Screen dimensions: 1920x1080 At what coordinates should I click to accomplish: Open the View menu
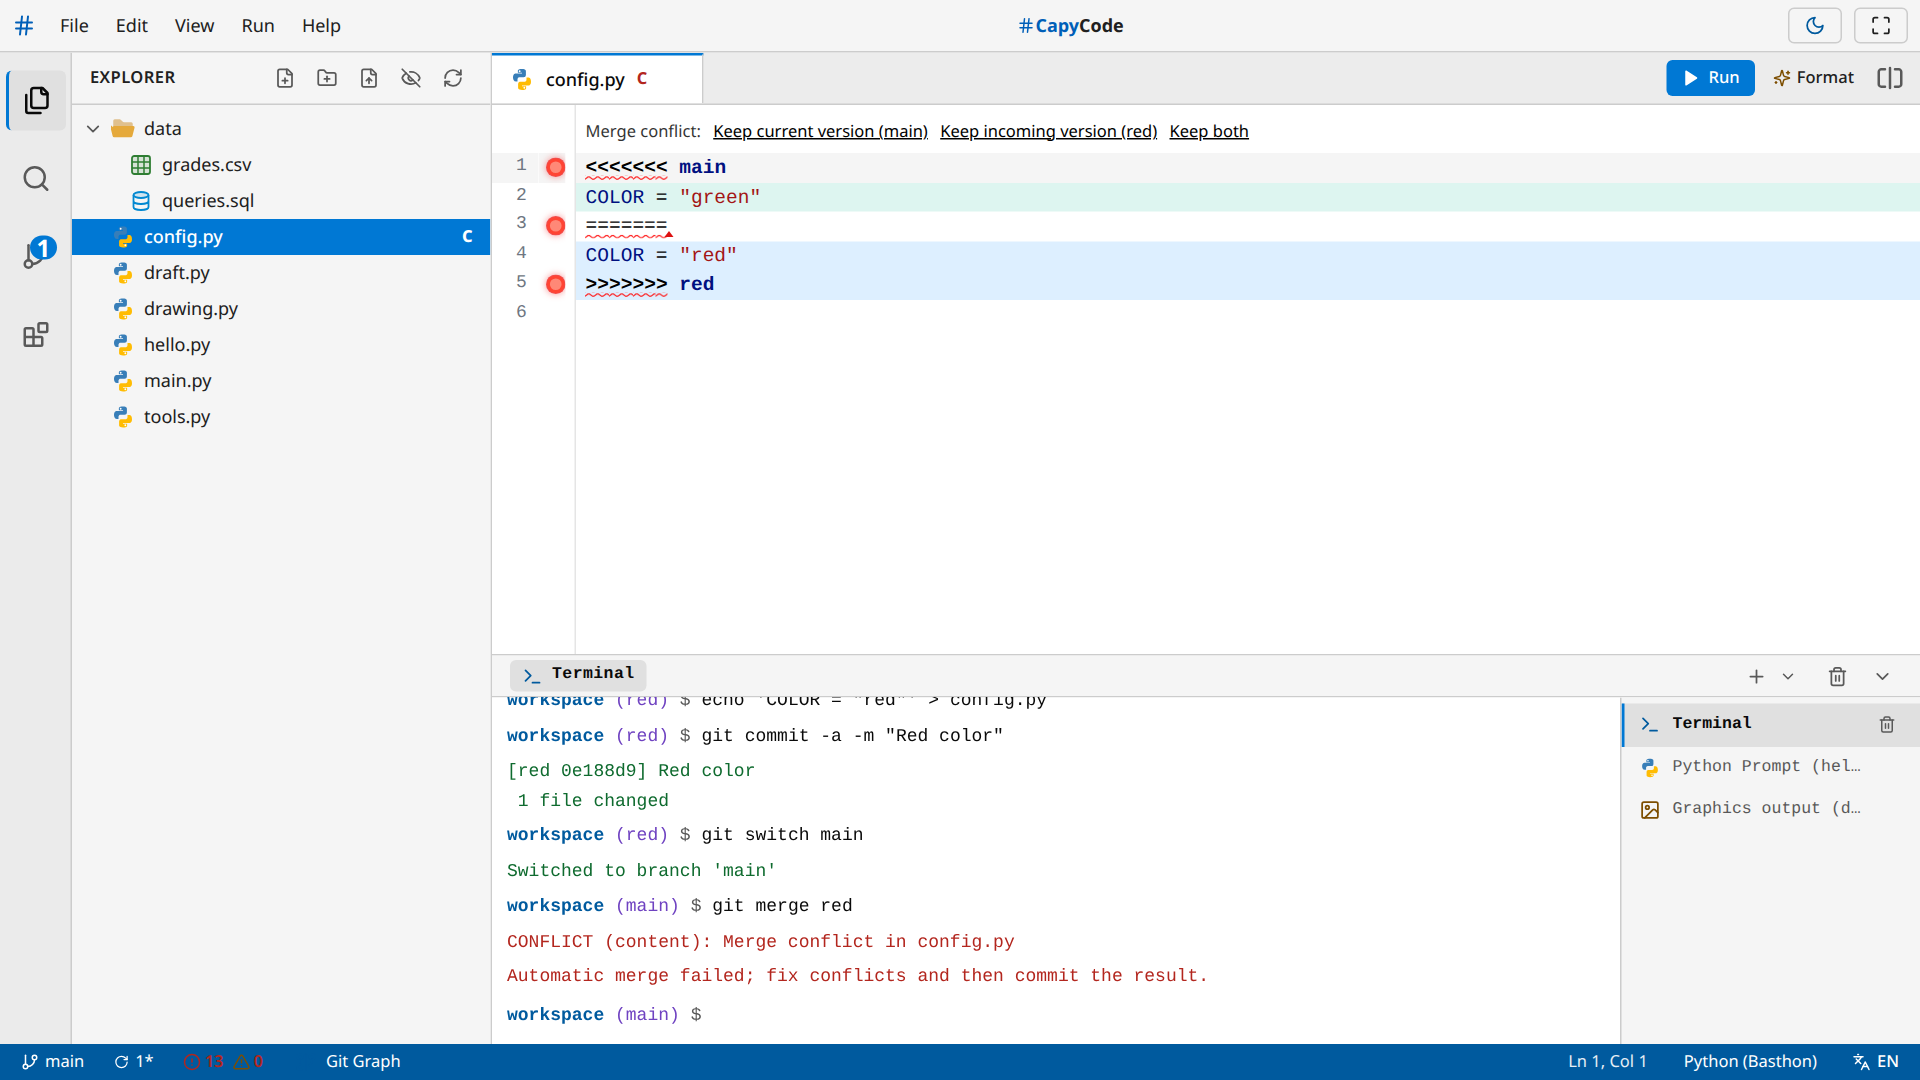coord(194,26)
